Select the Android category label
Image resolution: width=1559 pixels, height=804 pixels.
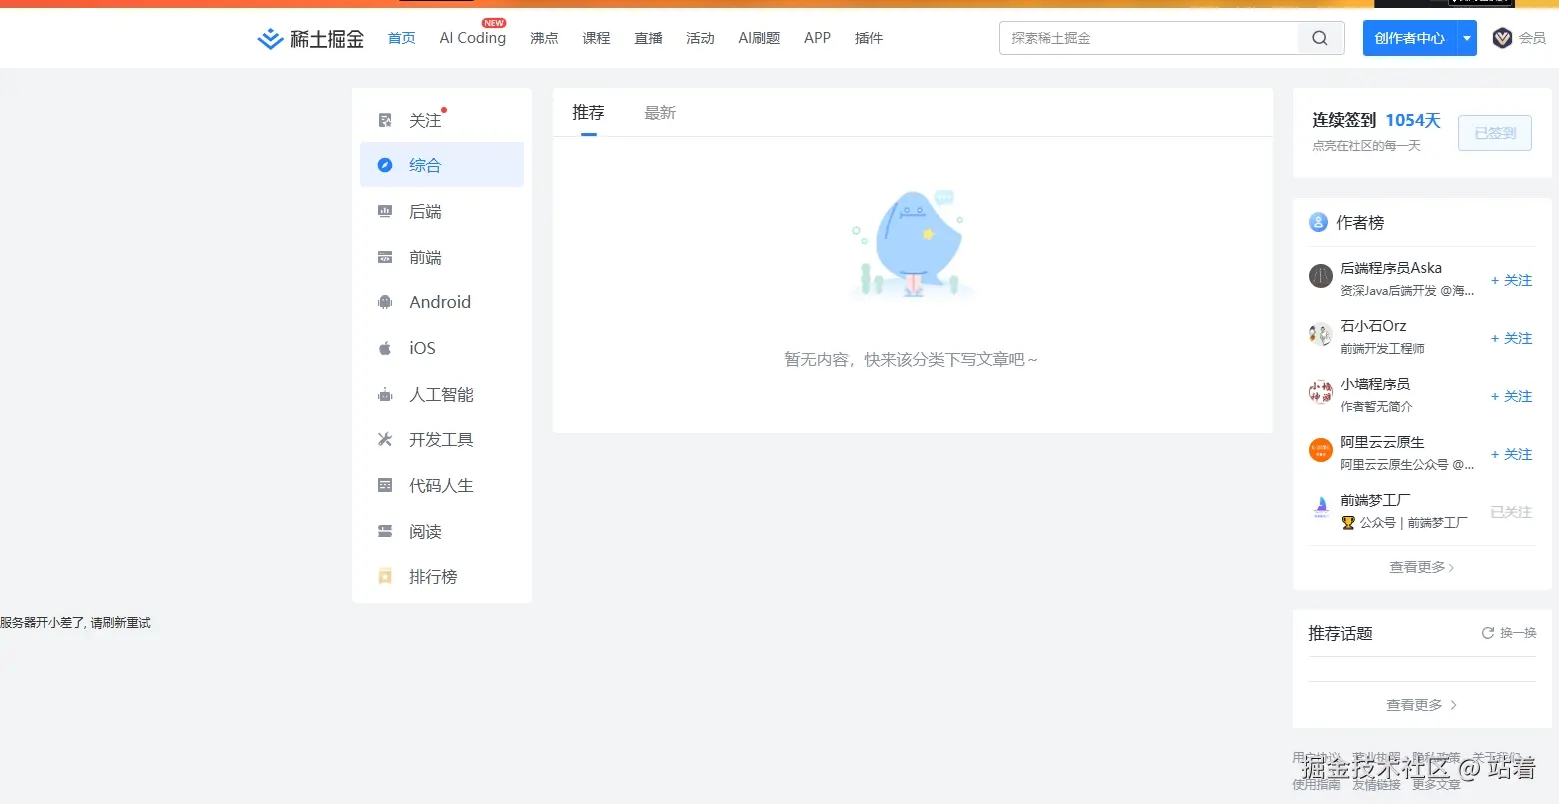440,302
